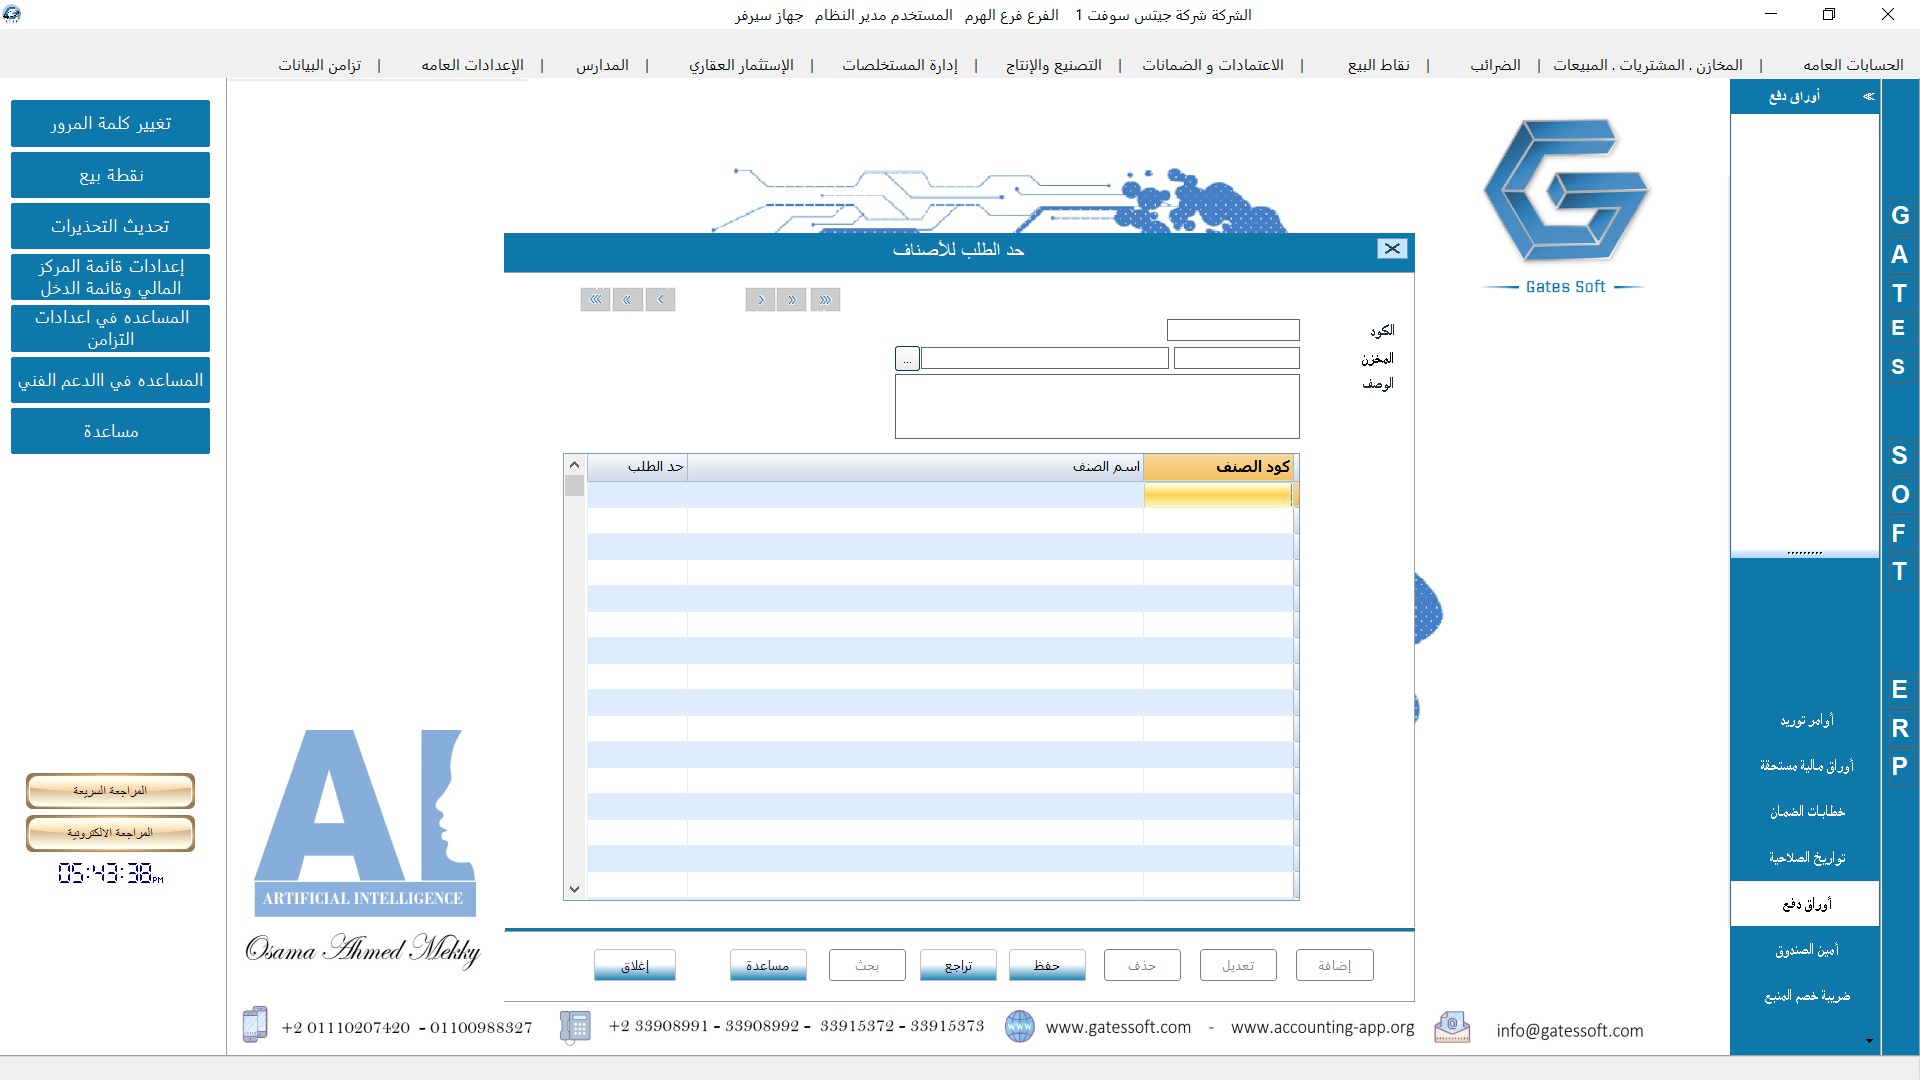Click the تعديل edit button
1920x1080 pixels.
pos(1238,965)
